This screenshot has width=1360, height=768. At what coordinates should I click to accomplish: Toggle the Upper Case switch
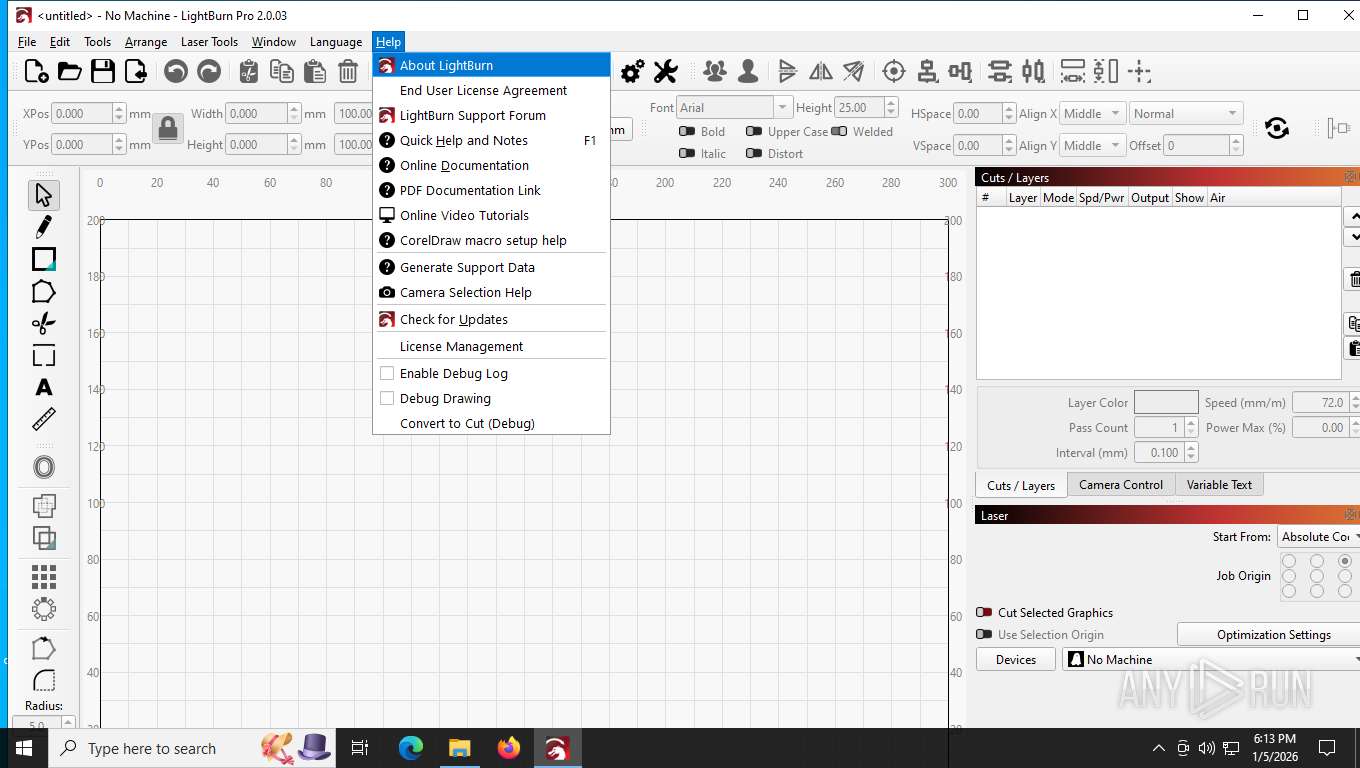754,131
